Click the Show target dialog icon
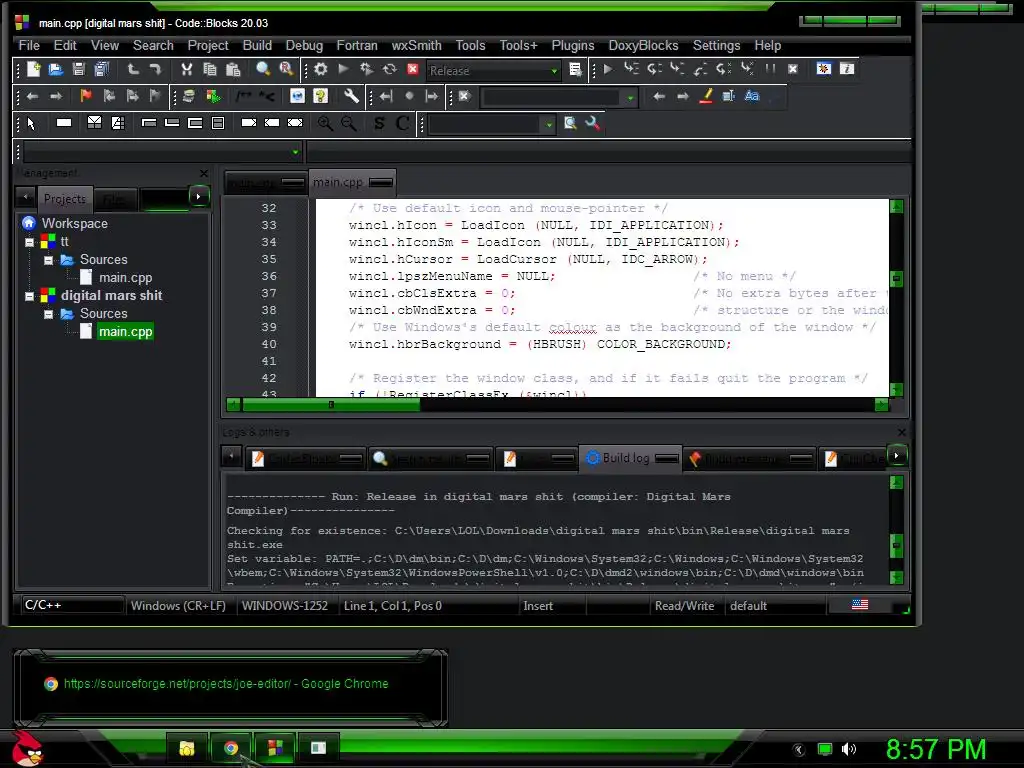The image size is (1024, 768). pyautogui.click(x=575, y=69)
